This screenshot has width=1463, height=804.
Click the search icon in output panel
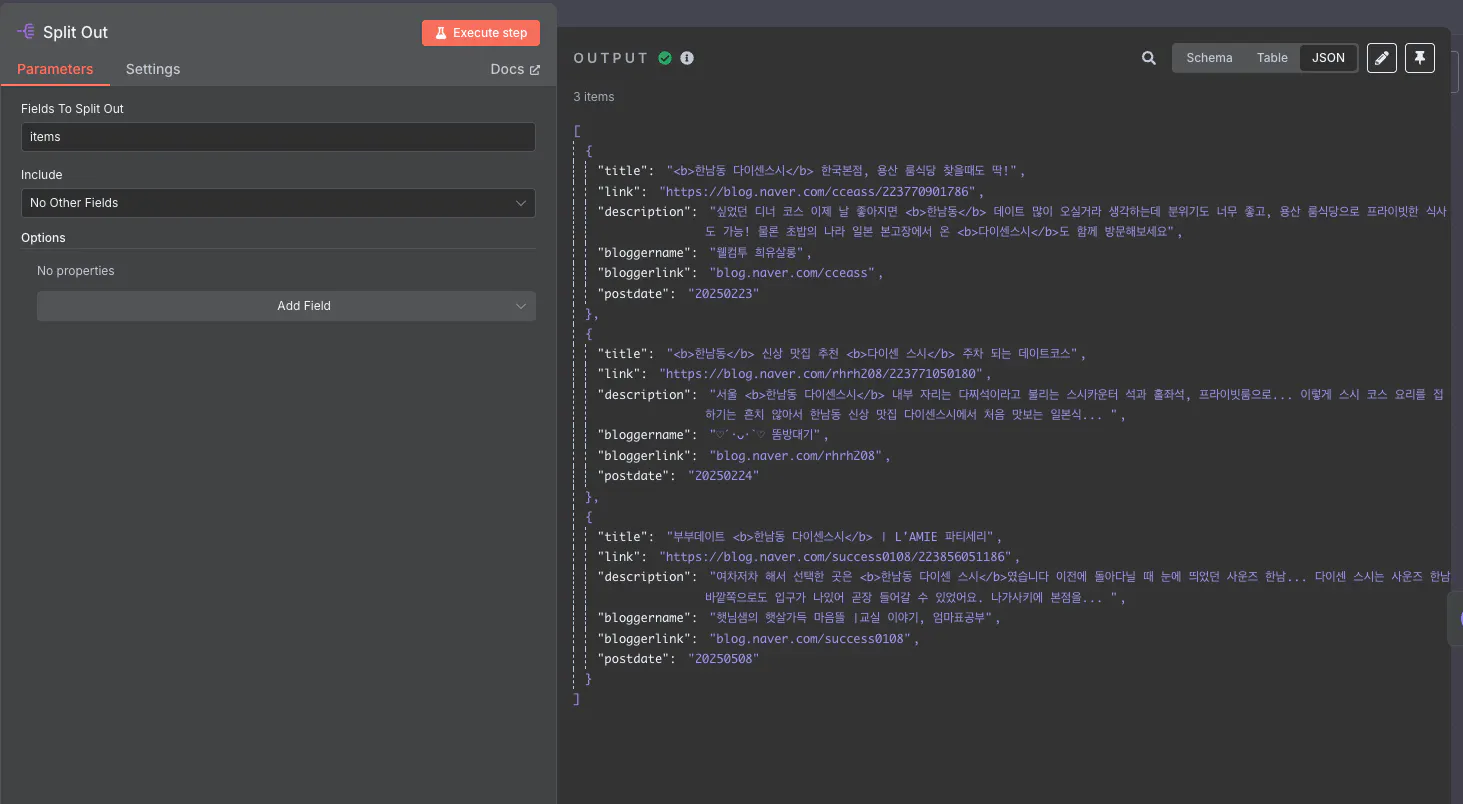pos(1149,58)
